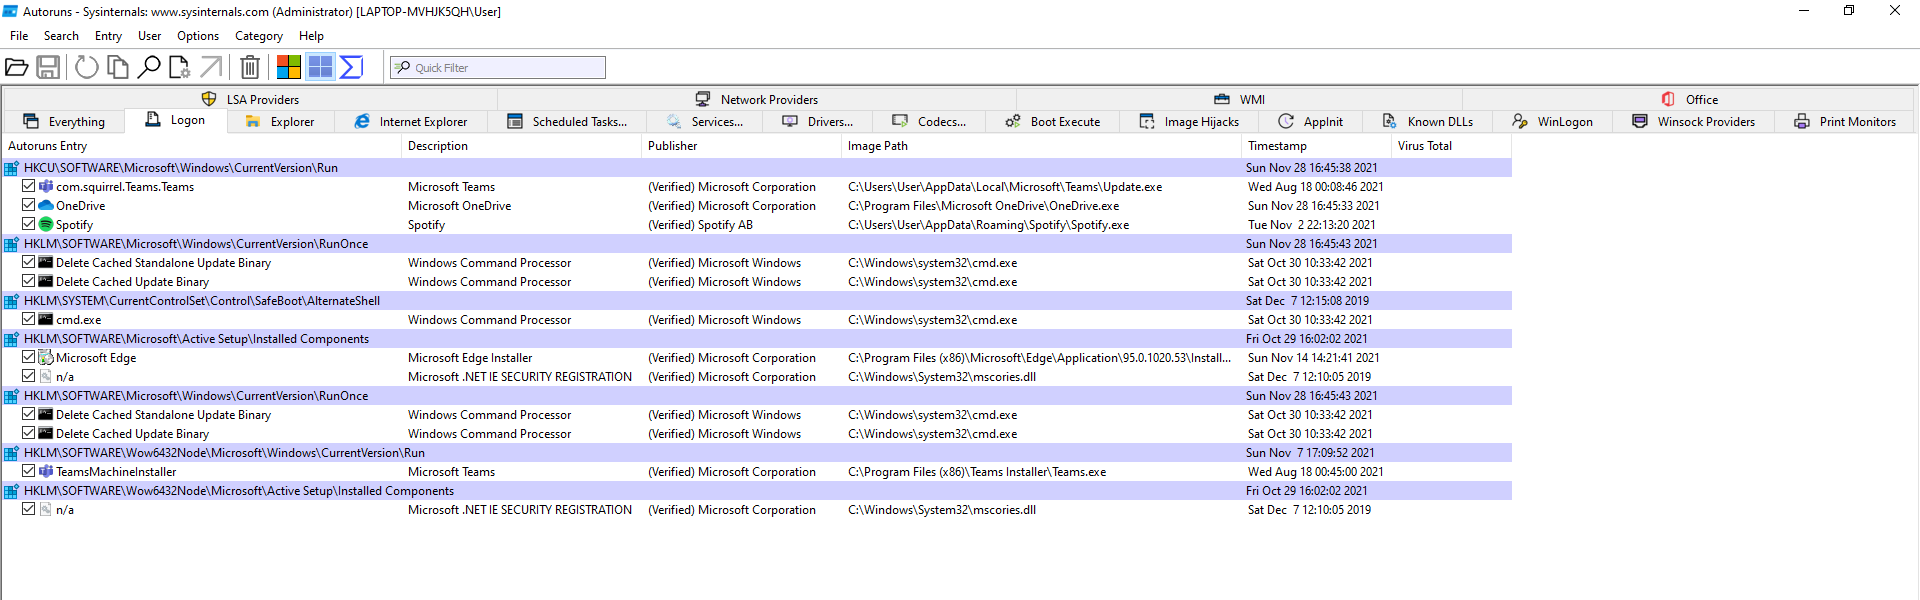Open the File menu

(x=19, y=36)
